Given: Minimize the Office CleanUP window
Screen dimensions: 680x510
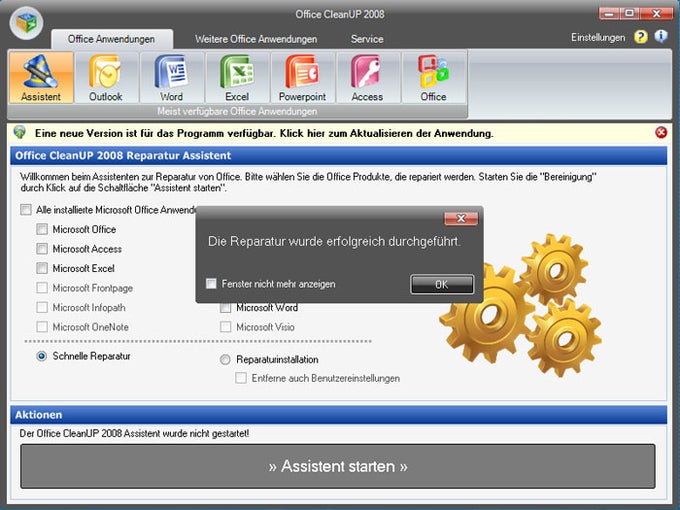Looking at the screenshot, I should tap(609, 14).
